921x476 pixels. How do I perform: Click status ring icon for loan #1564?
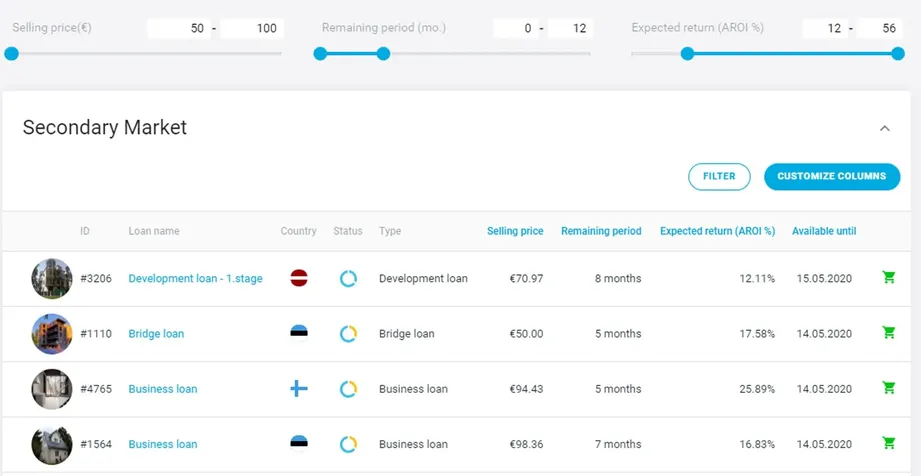point(348,444)
